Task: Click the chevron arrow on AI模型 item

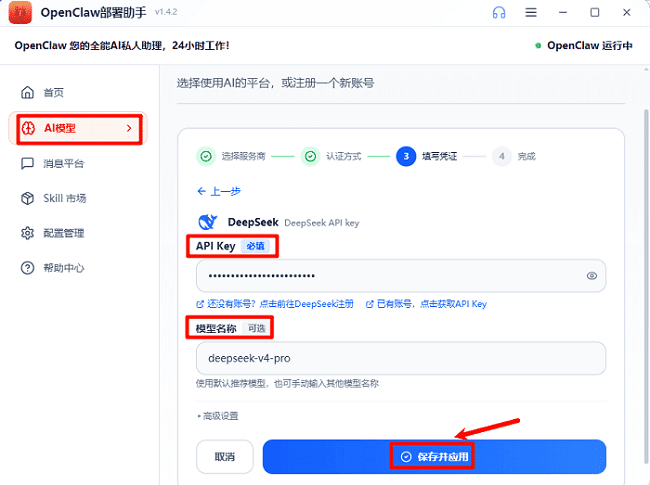Action: point(129,129)
